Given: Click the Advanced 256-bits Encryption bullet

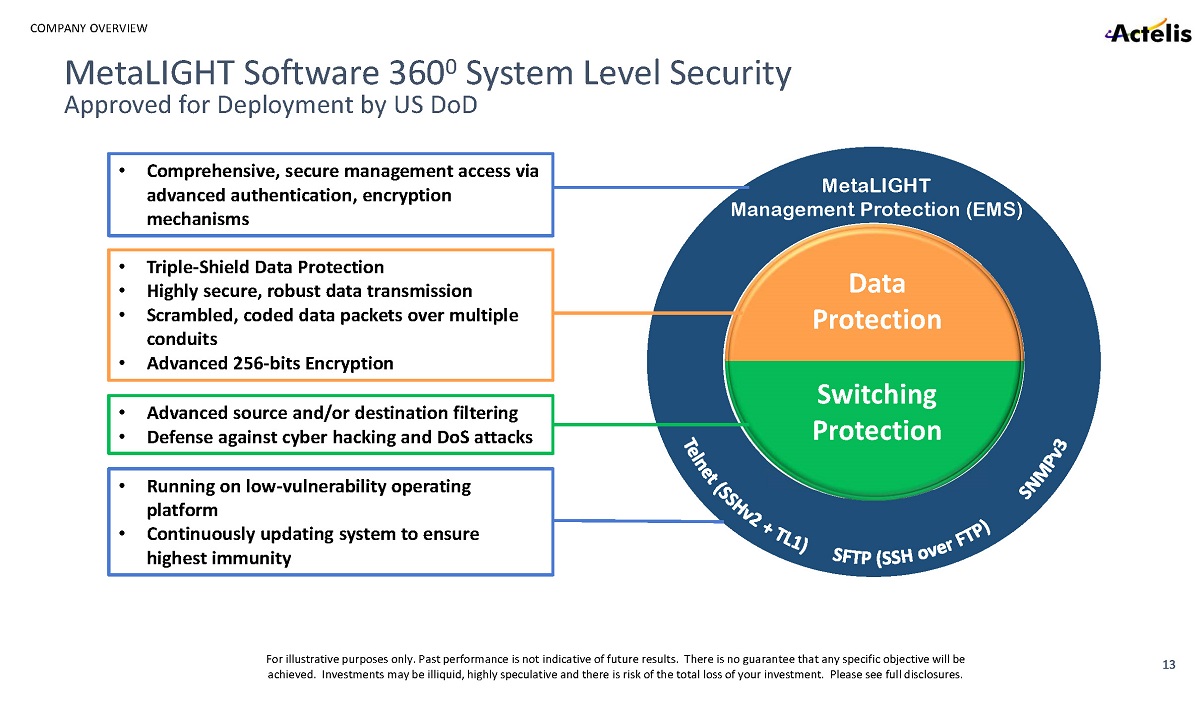Looking at the screenshot, I should coord(270,363).
